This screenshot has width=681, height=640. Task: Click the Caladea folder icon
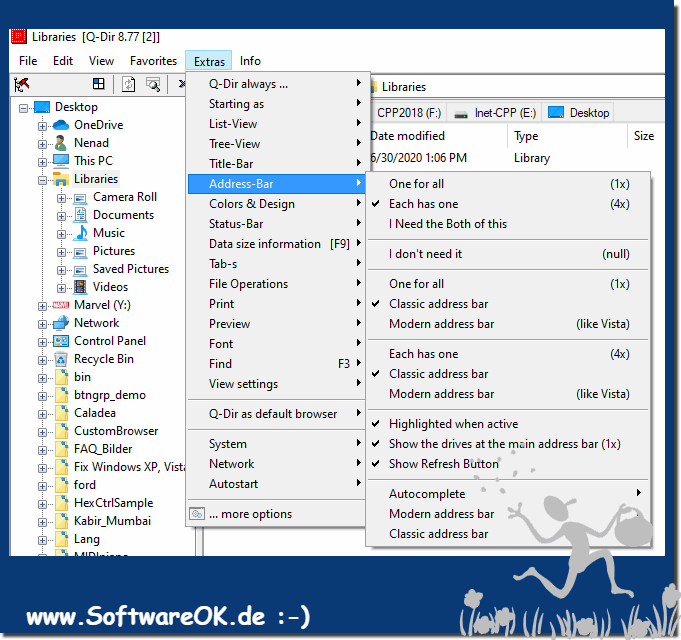[62, 412]
